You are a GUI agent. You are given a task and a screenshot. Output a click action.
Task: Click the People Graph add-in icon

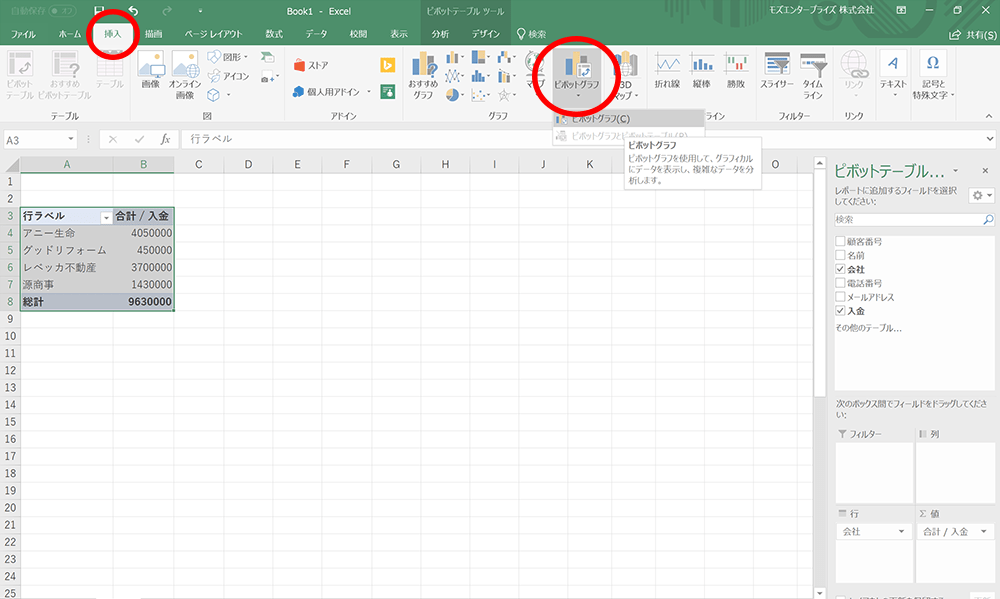(x=388, y=92)
